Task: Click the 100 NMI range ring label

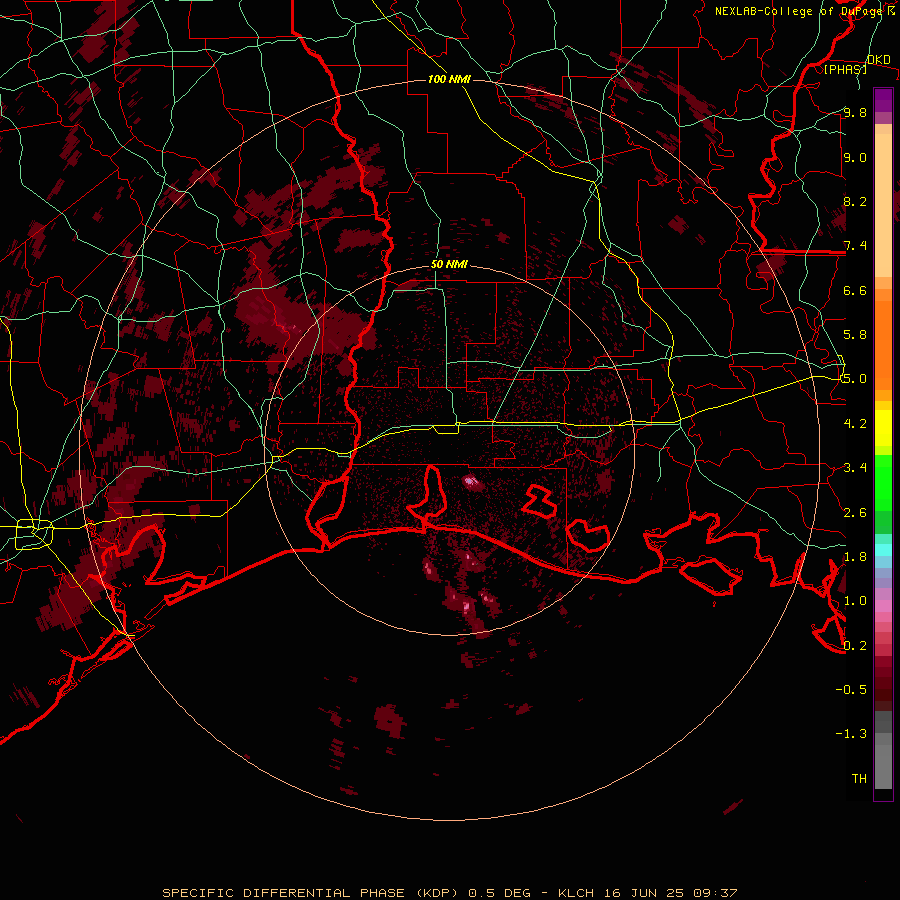Action: pyautogui.click(x=449, y=79)
